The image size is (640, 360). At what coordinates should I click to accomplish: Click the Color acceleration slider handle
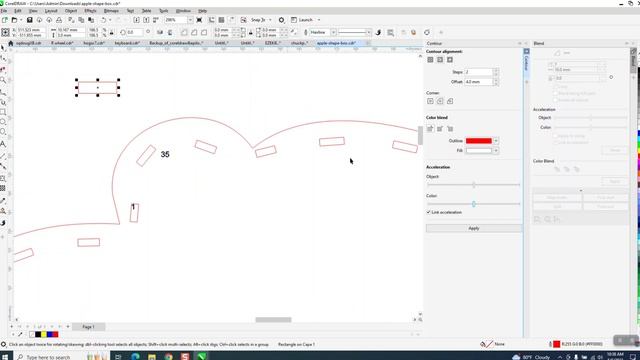(473, 204)
